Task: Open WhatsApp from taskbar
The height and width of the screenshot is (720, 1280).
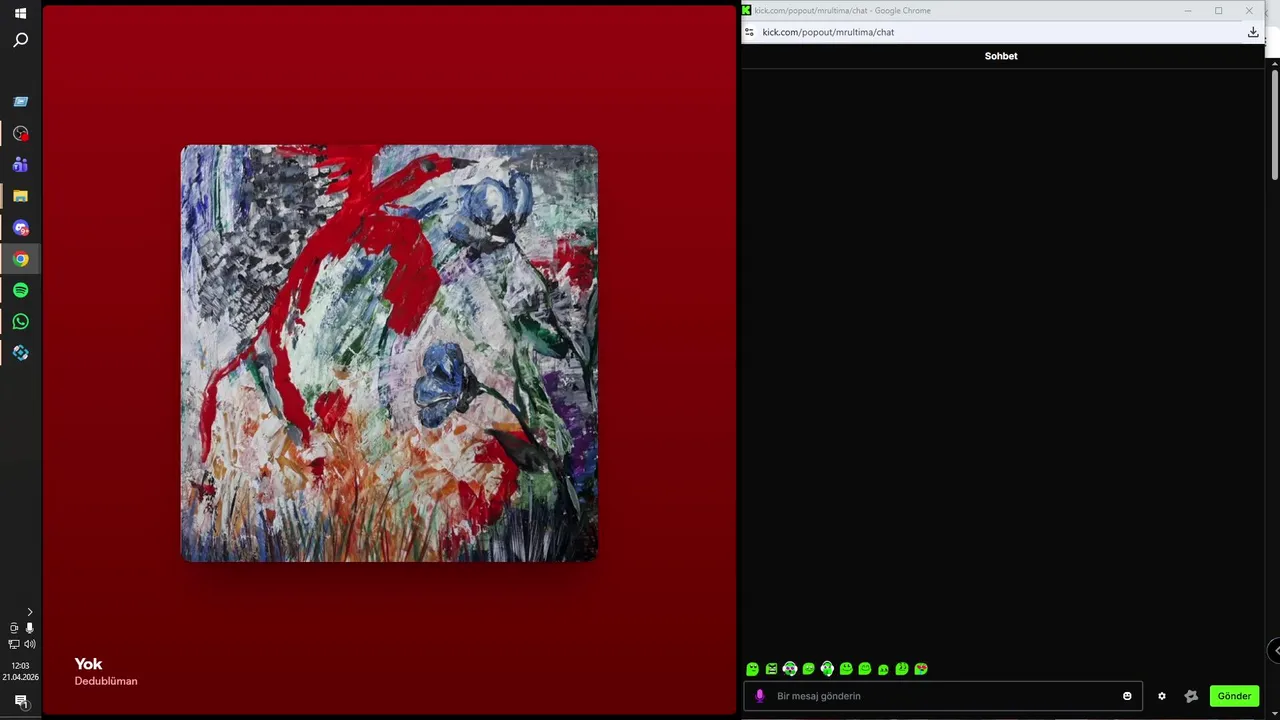Action: (20, 321)
